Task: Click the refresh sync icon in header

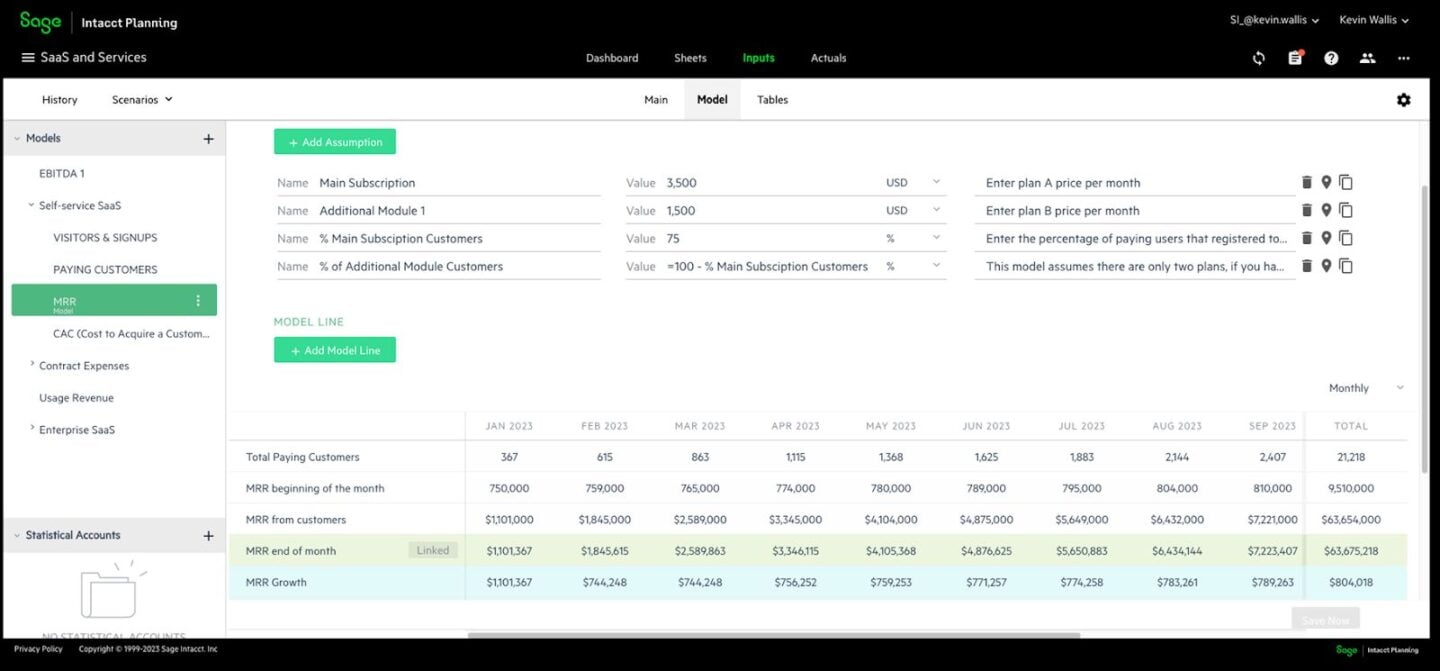Action: (x=1258, y=58)
